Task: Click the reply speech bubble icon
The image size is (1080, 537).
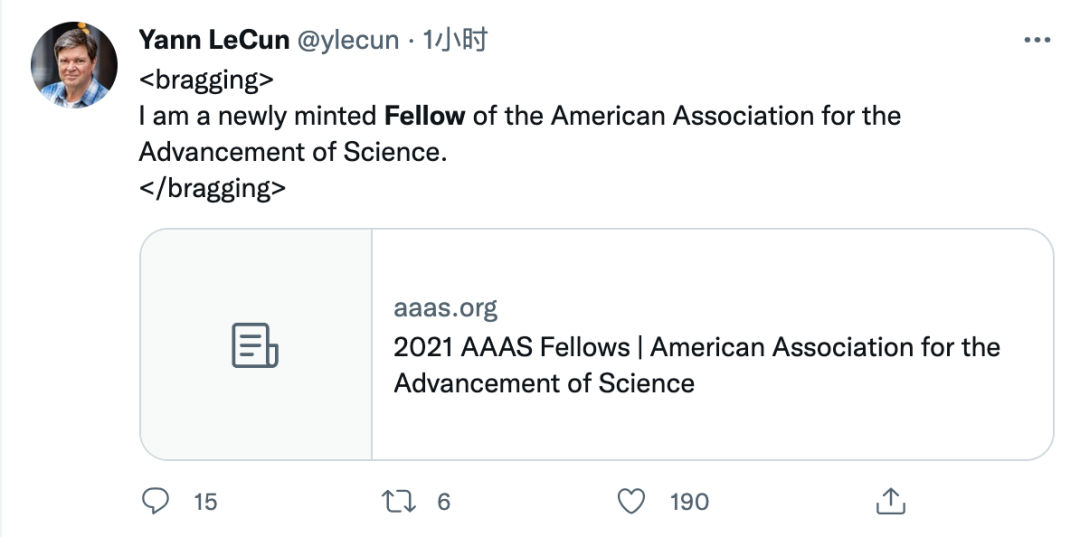Action: 155,500
